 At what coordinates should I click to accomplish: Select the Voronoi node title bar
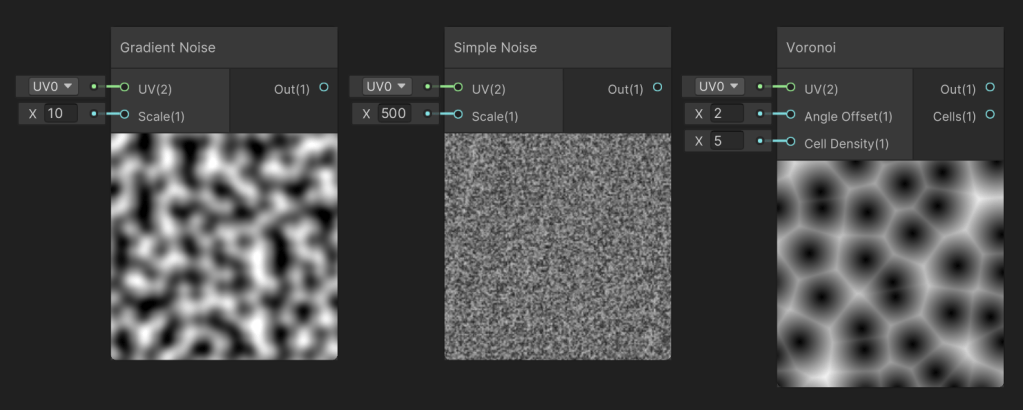(890, 47)
